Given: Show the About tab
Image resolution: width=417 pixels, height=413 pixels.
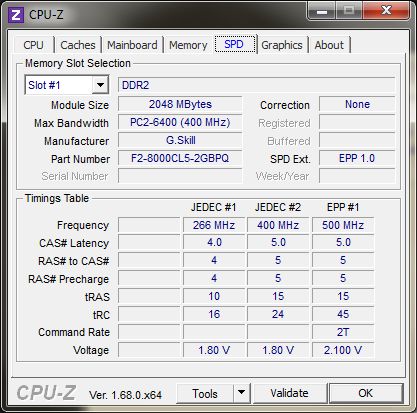Looking at the screenshot, I should (329, 45).
